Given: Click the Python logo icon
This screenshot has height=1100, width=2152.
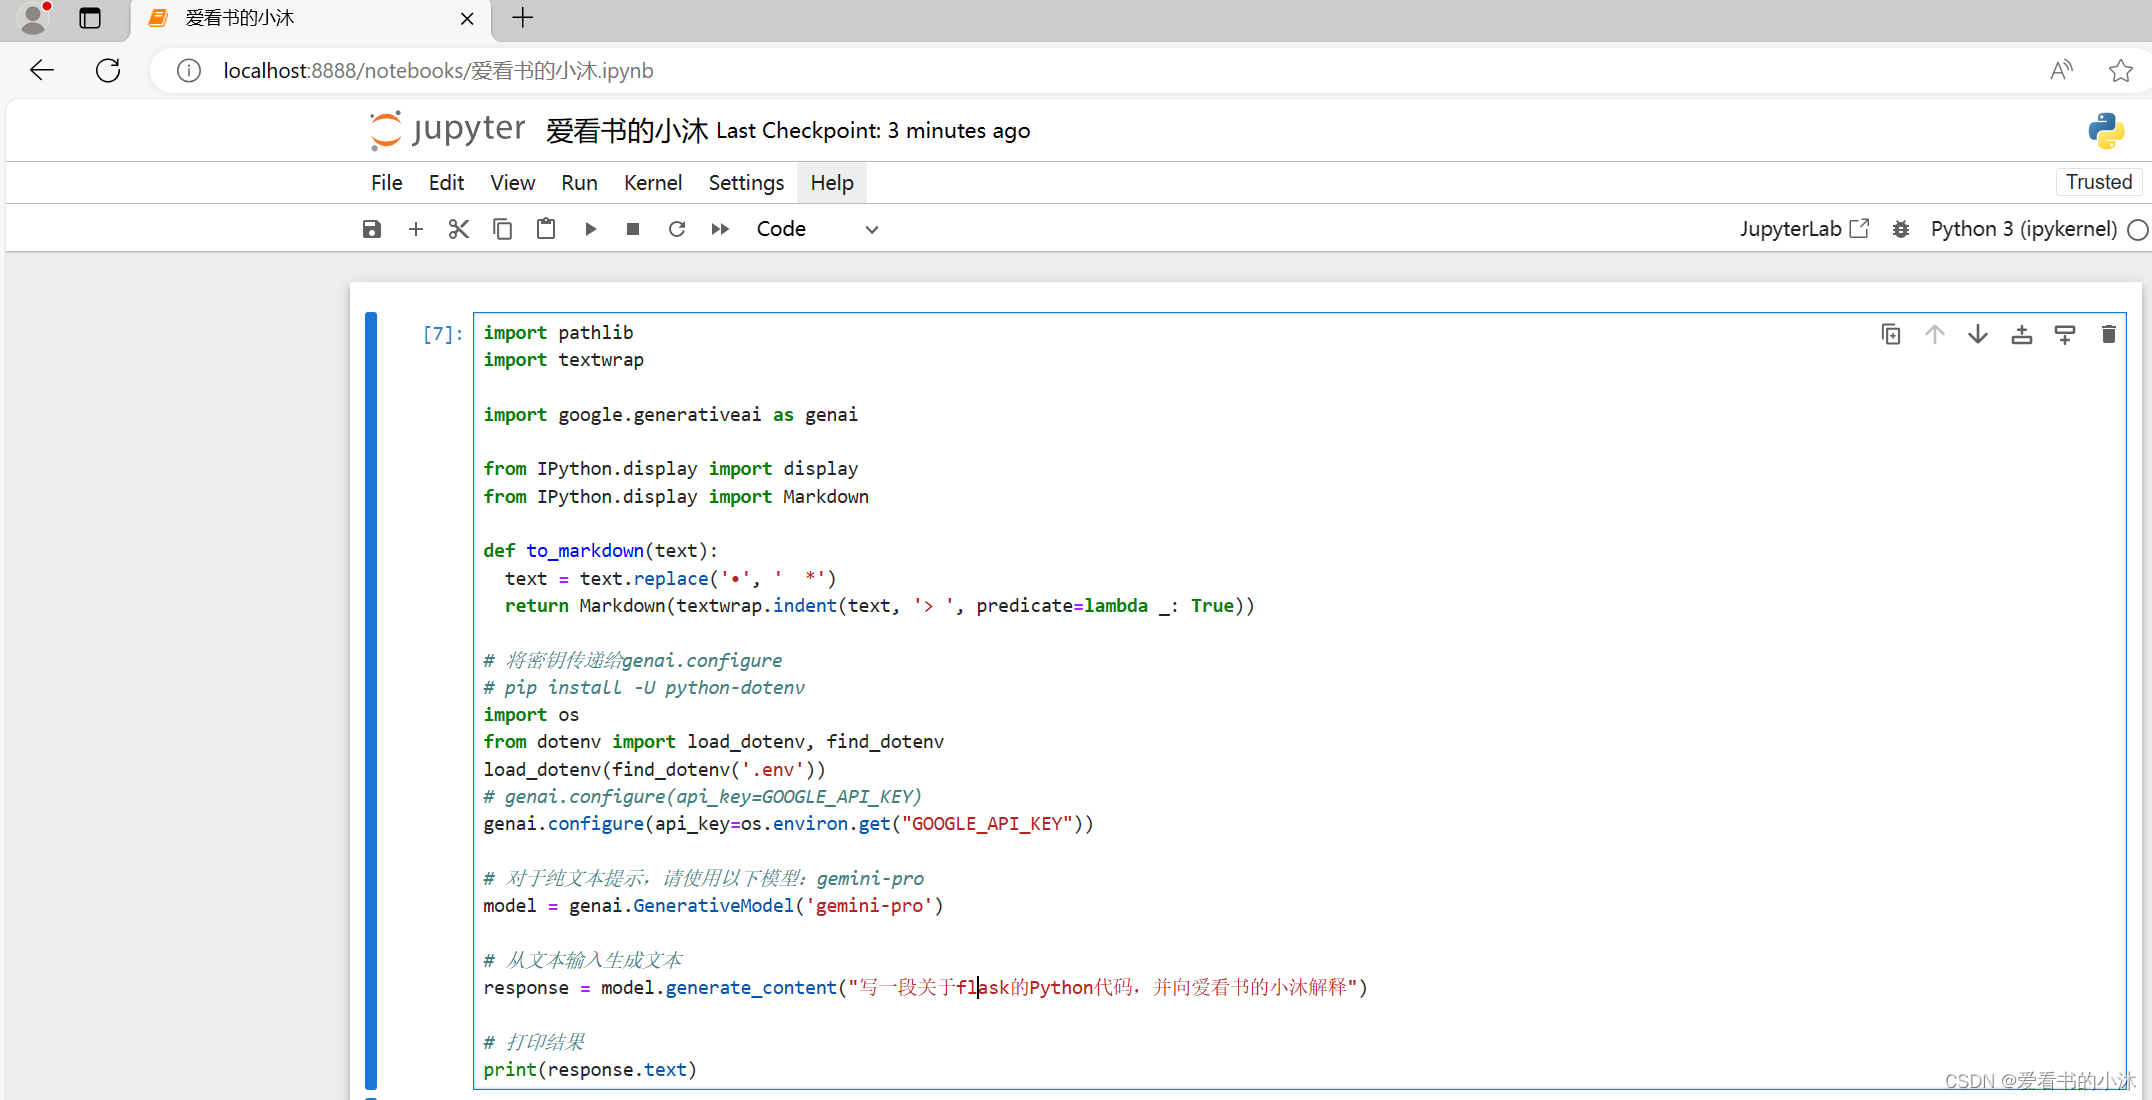Looking at the screenshot, I should point(2106,131).
